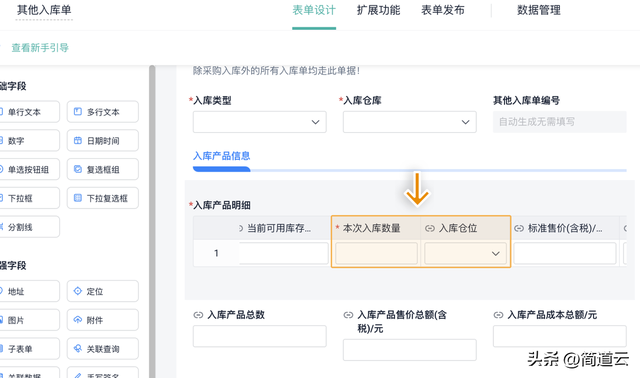Open the 查看新手引导 link
This screenshot has height=378, width=640.
(40, 48)
